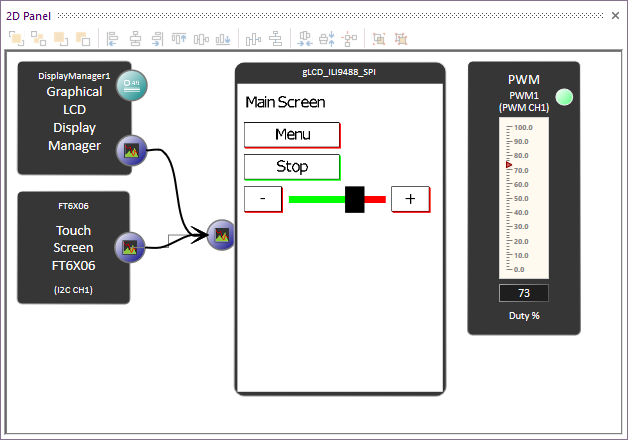Click the teal DisplayManager1 component icon
The image size is (628, 440).
pos(132,85)
